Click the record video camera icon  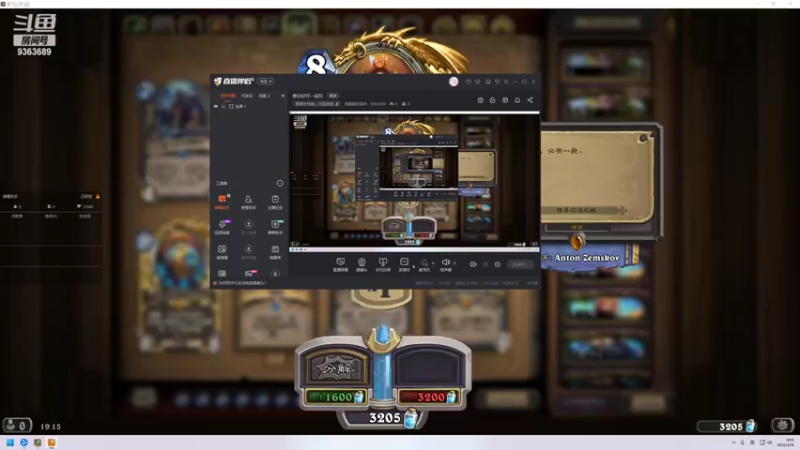pyautogui.click(x=473, y=264)
